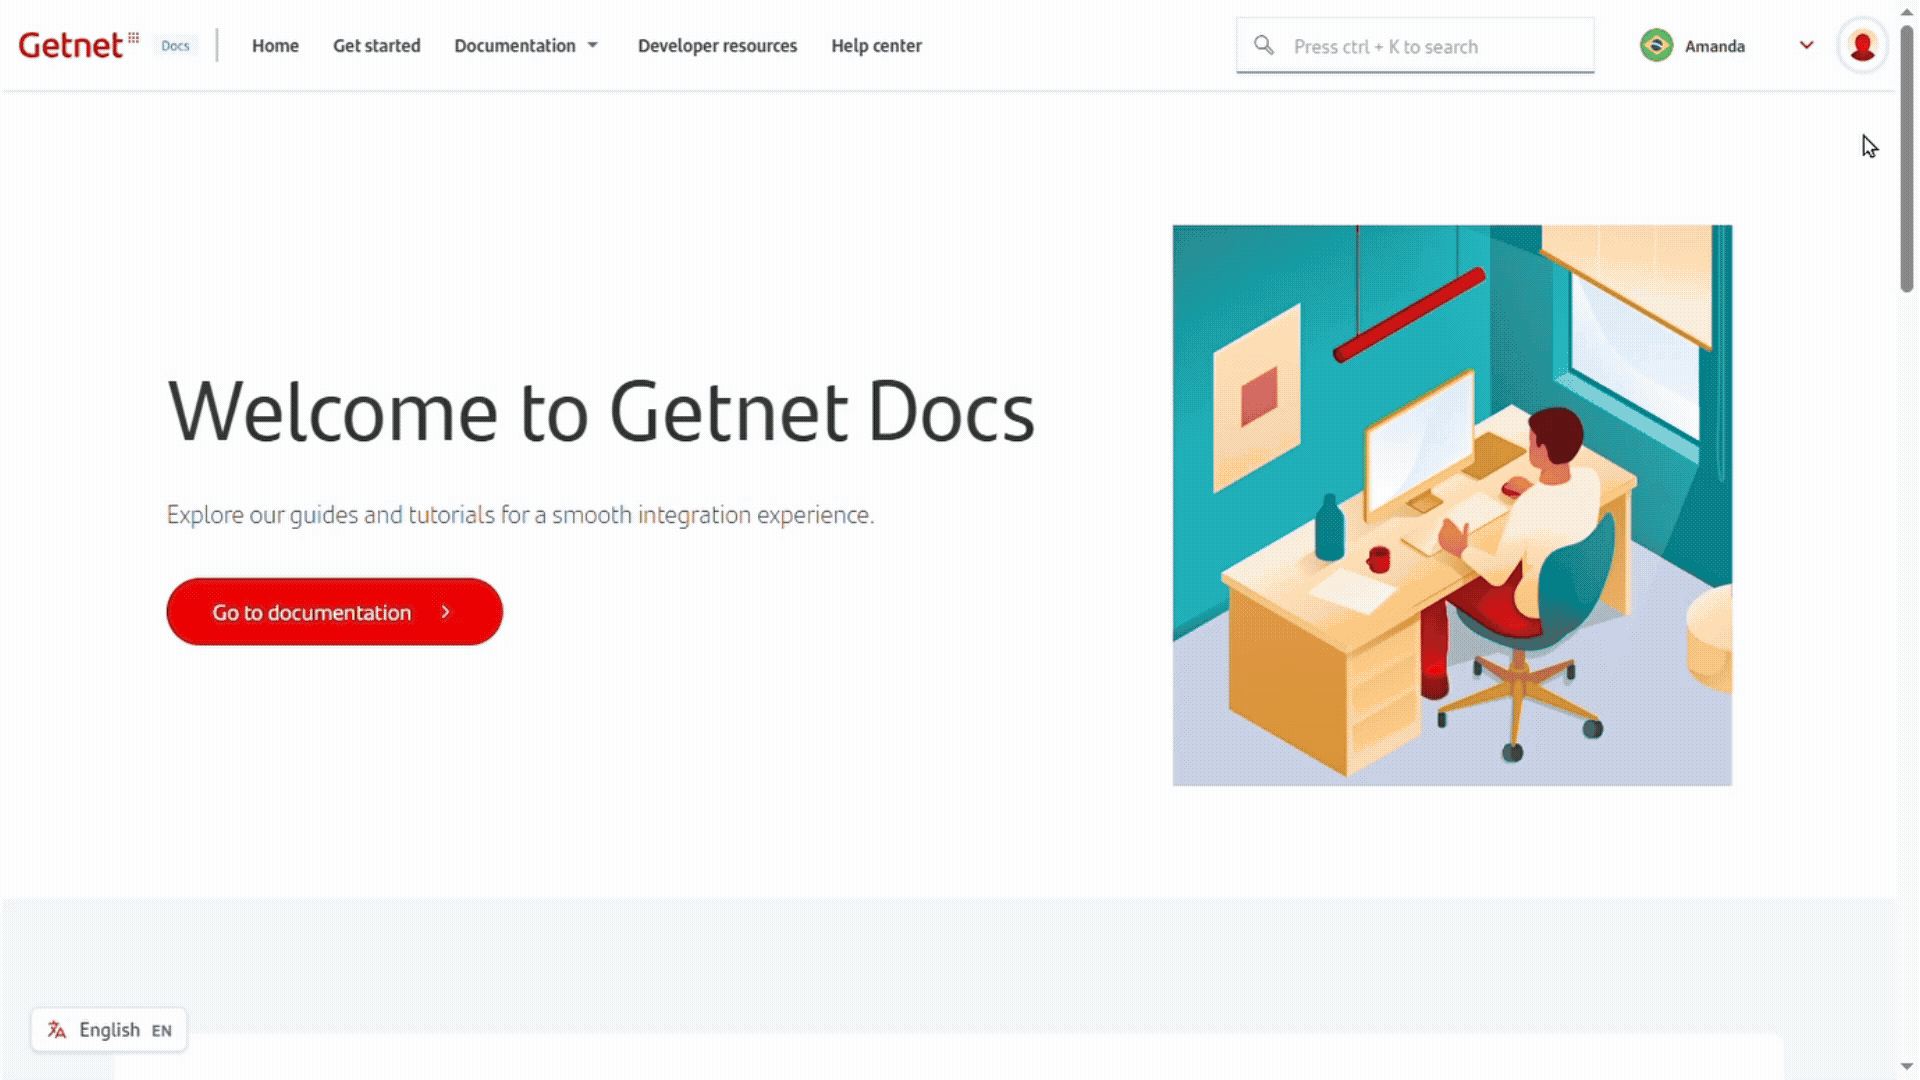Go to the Home menu item
Viewport: 1920px width, 1080px height.
point(275,46)
